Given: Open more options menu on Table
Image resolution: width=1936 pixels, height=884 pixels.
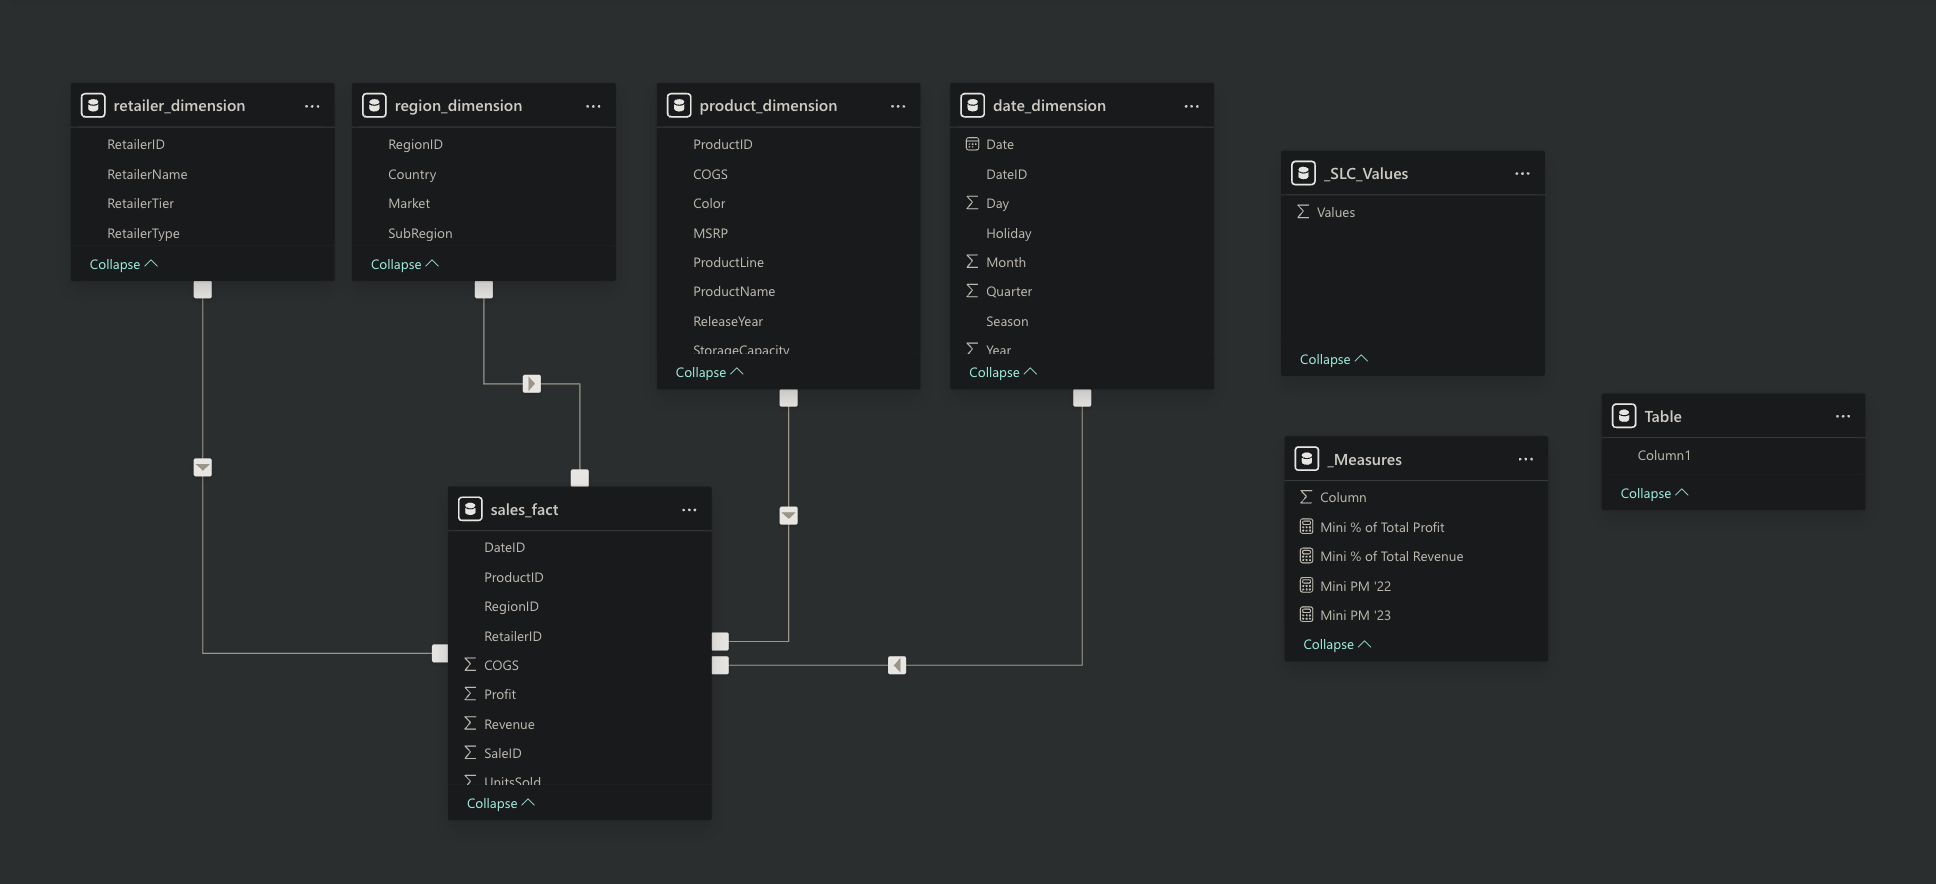Looking at the screenshot, I should [1842, 417].
